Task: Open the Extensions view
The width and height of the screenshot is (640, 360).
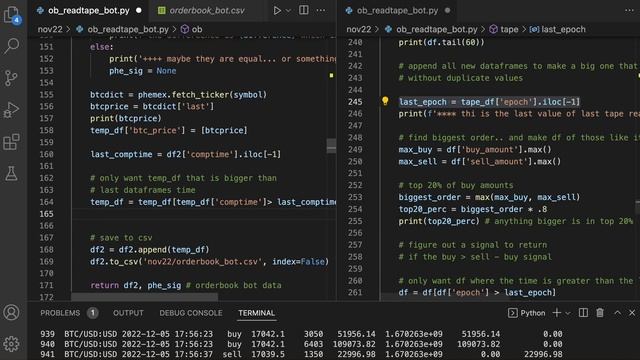Action: (x=11, y=142)
